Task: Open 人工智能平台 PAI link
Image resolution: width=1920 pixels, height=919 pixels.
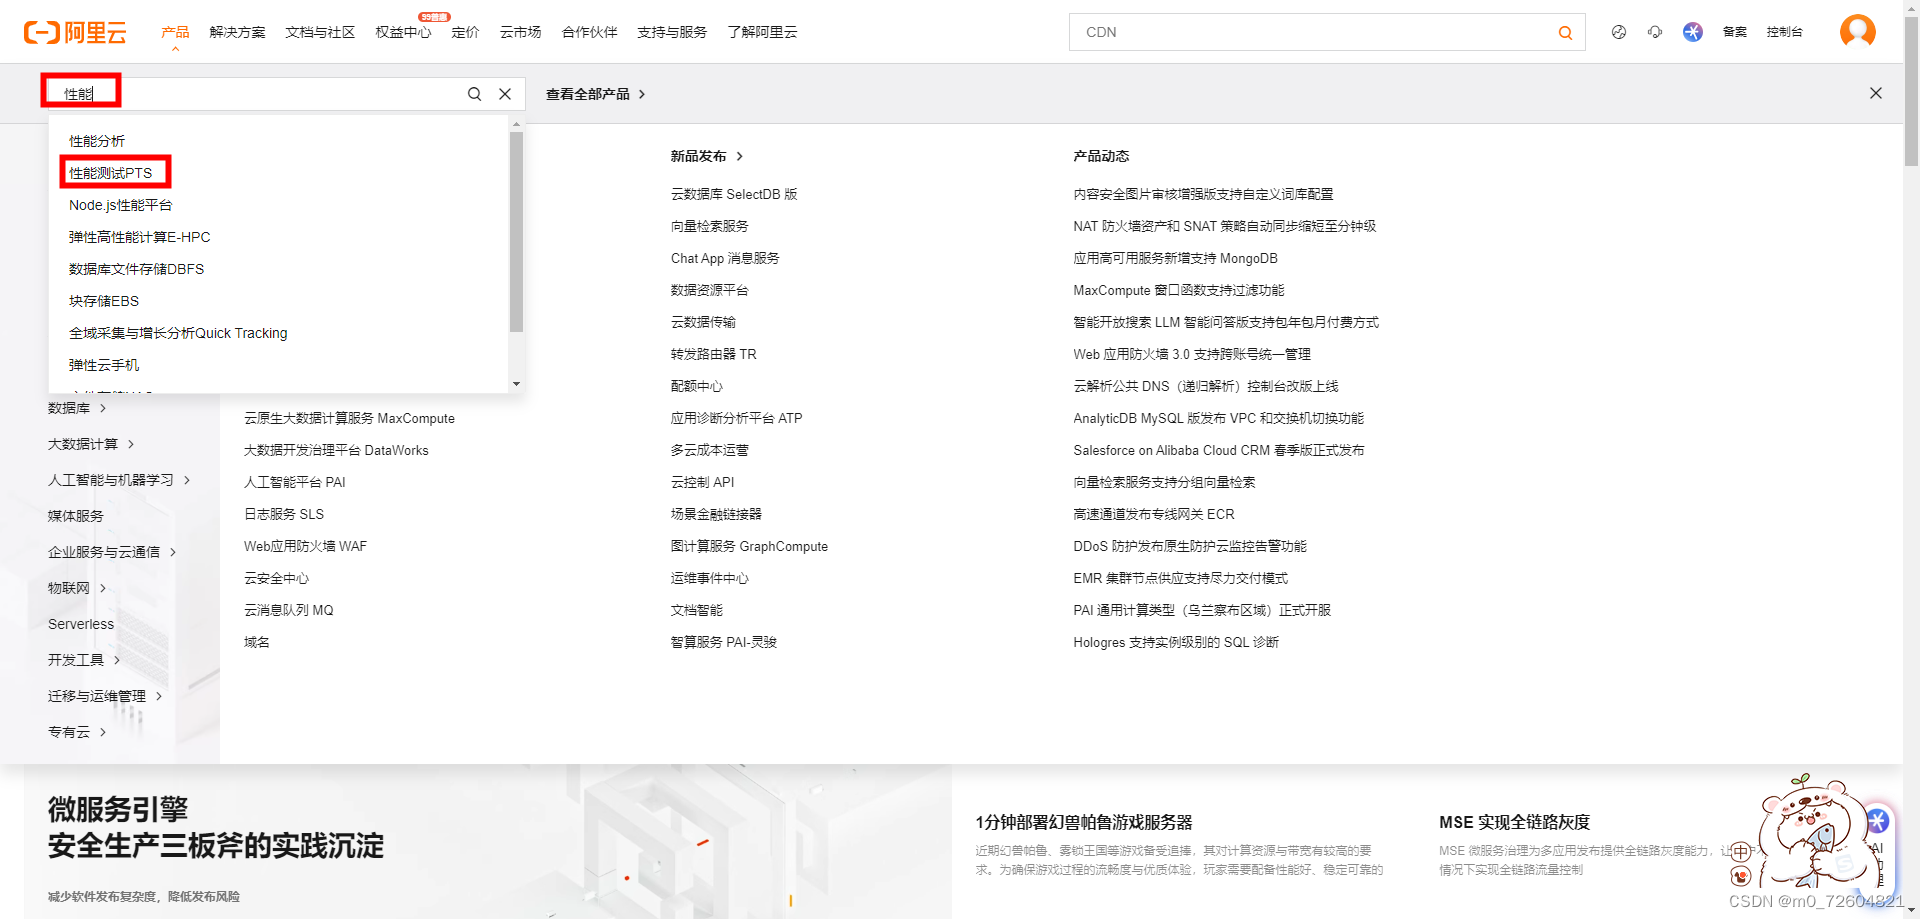Action: [295, 482]
